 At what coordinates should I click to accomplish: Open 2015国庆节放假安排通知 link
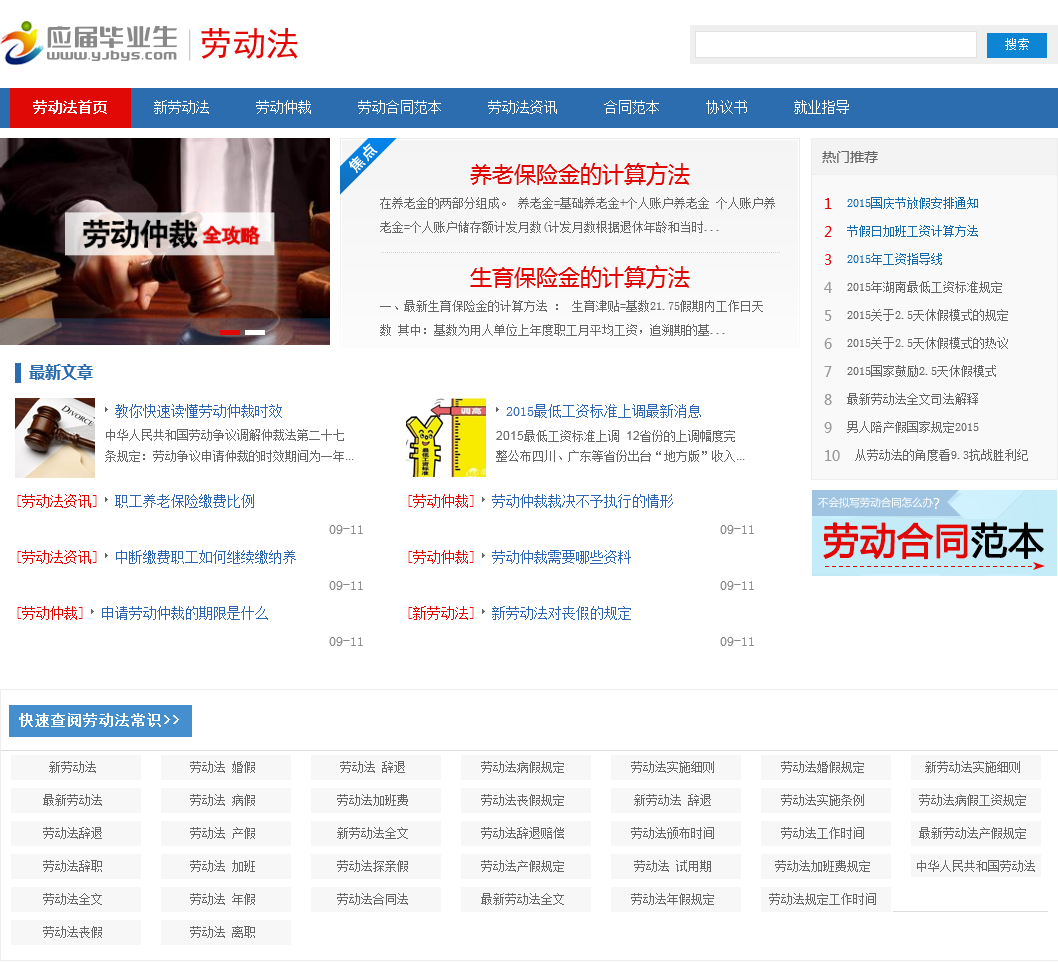(912, 203)
